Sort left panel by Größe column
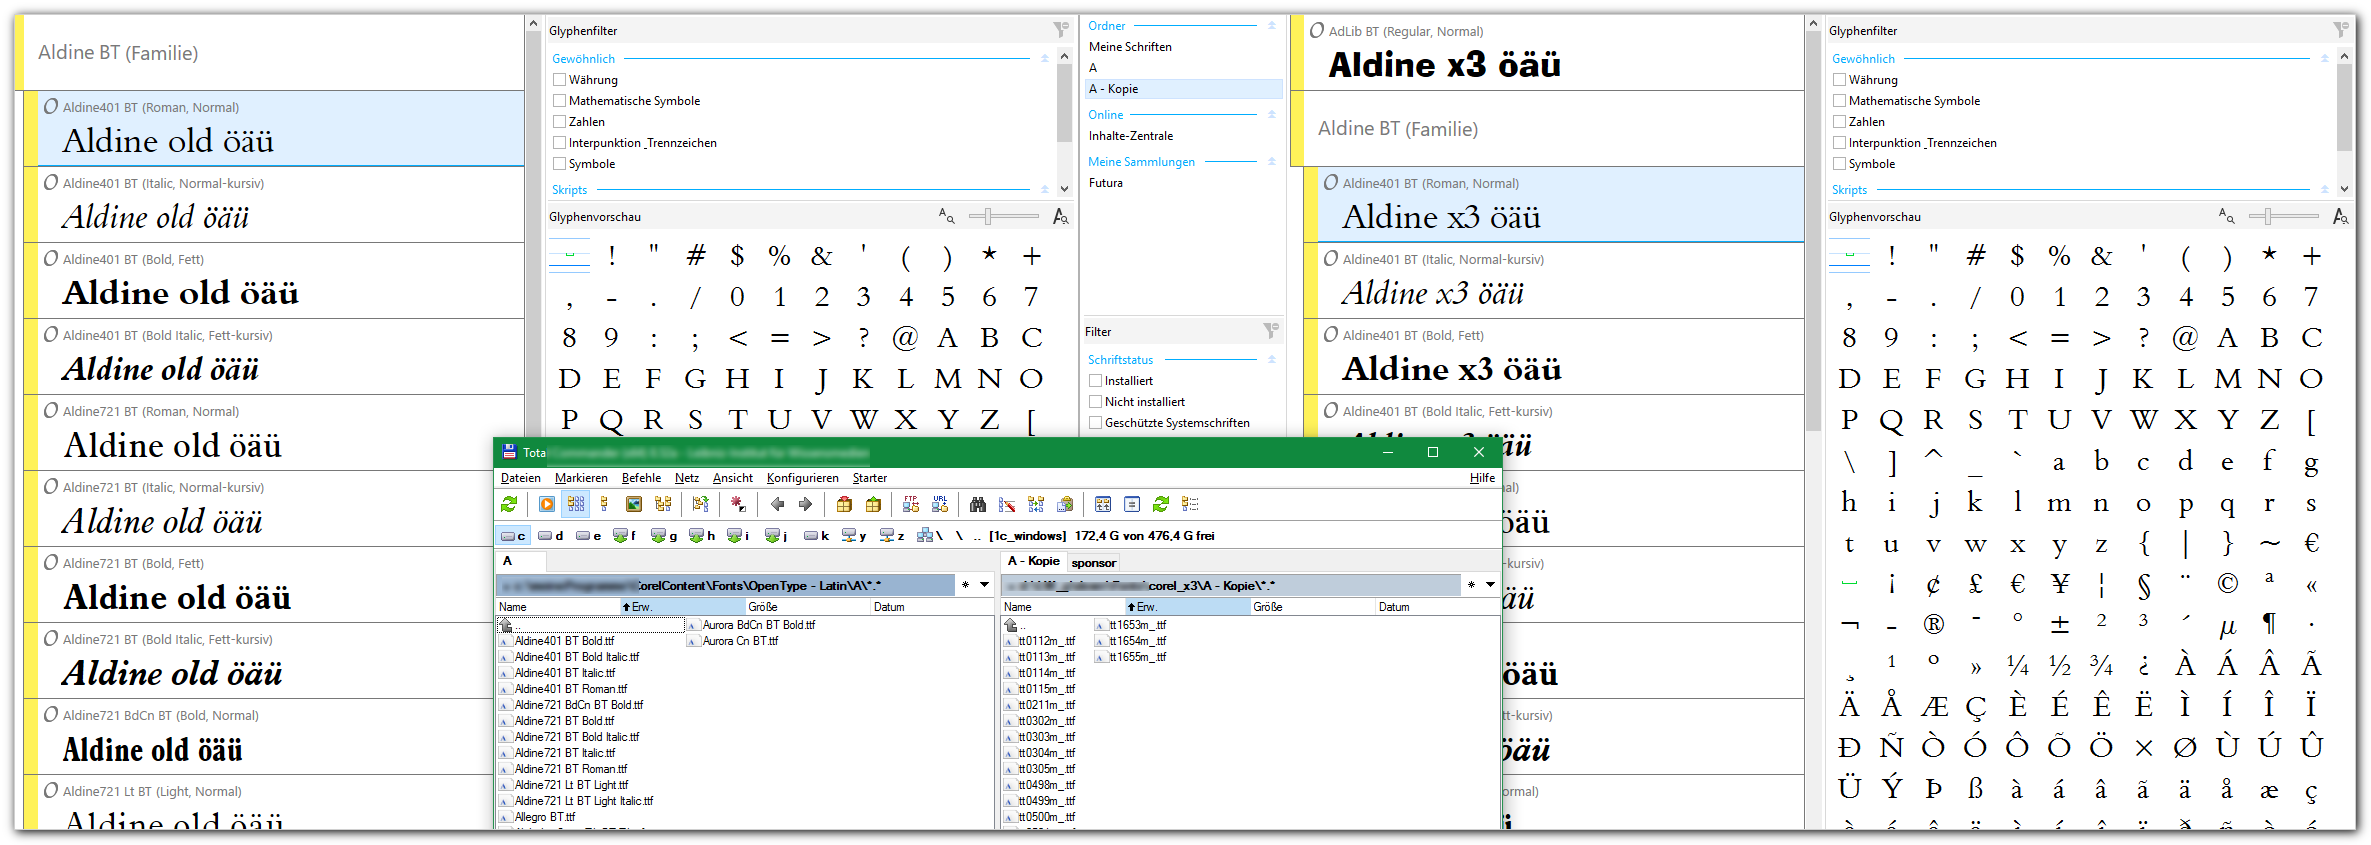 coord(808,607)
